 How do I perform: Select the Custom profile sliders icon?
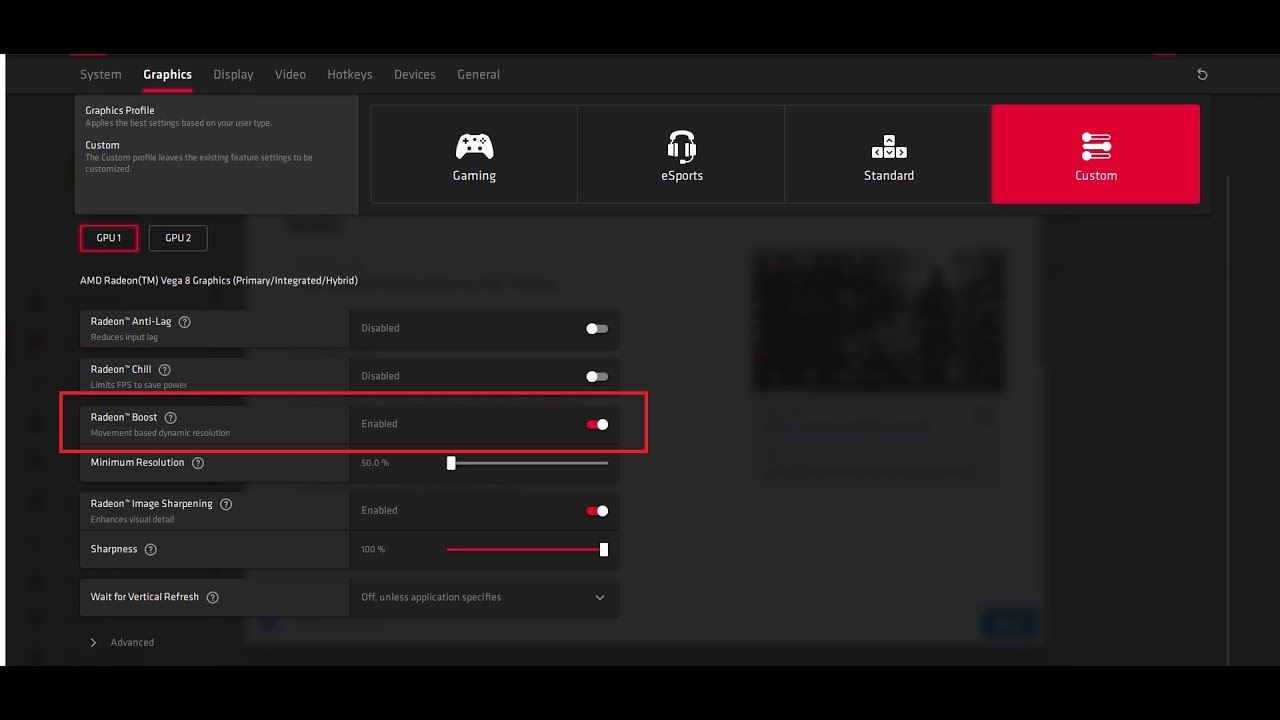(1096, 146)
